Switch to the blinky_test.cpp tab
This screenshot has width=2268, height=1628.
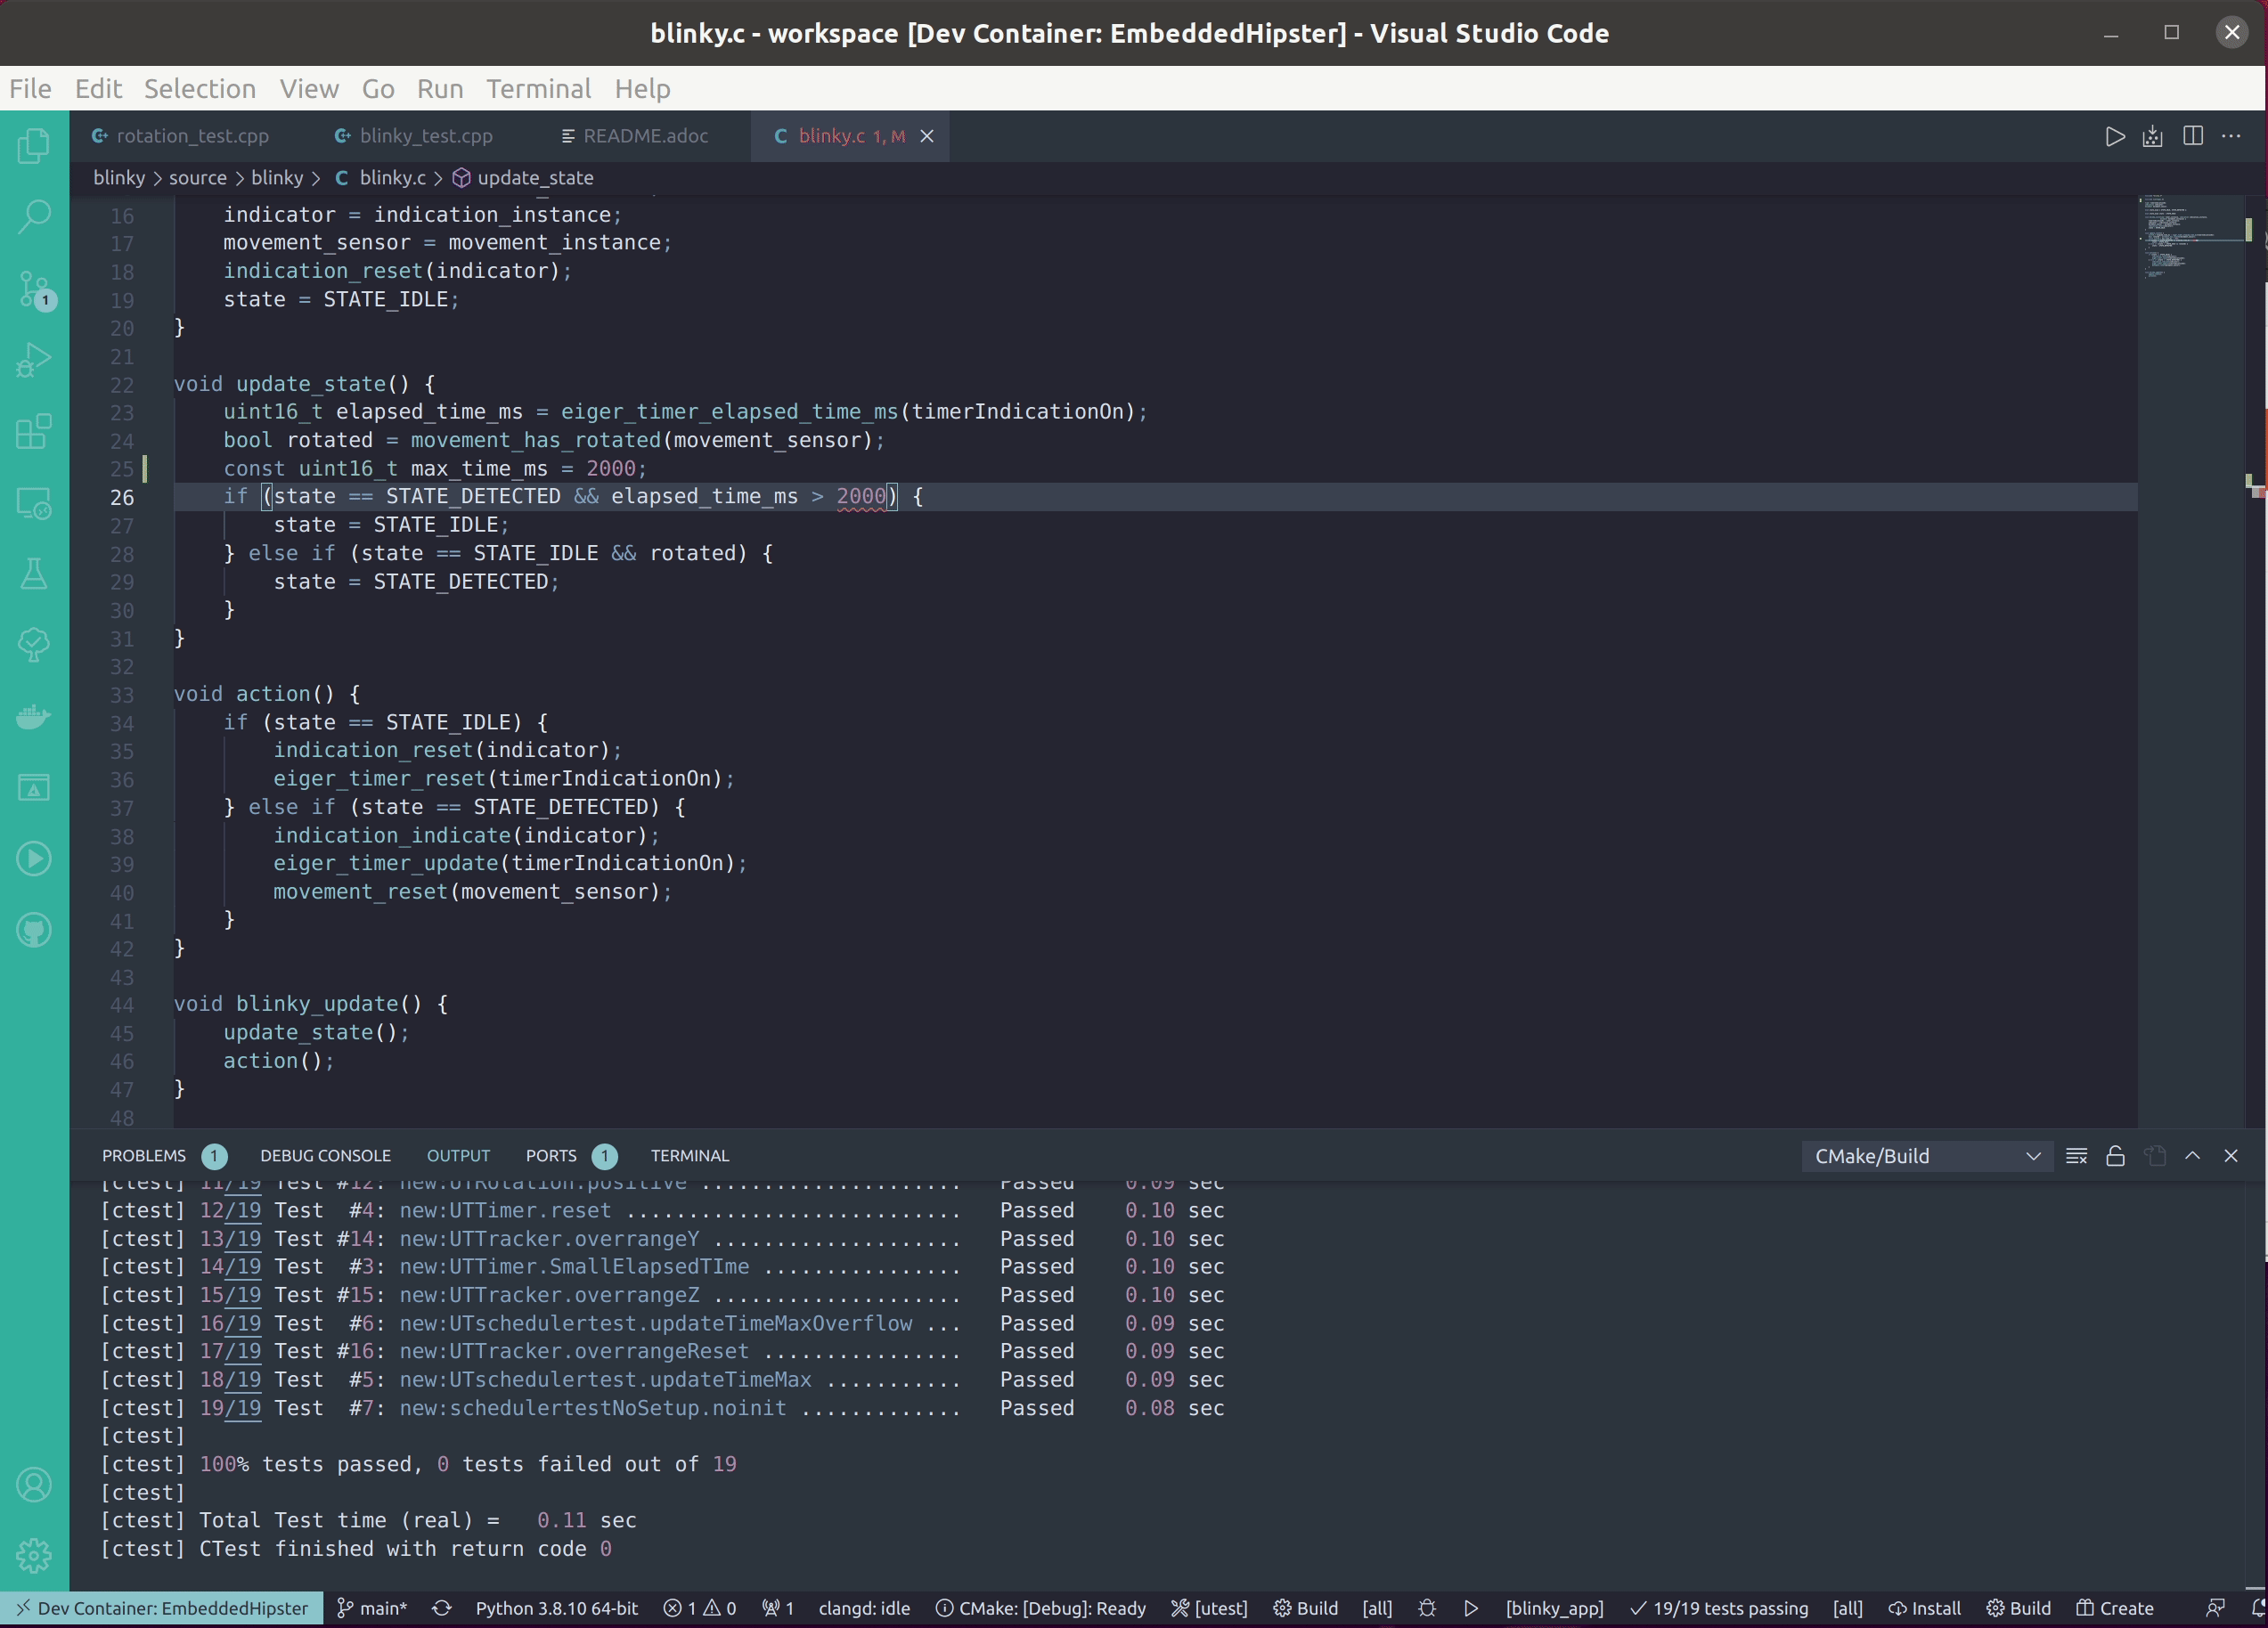click(x=425, y=136)
